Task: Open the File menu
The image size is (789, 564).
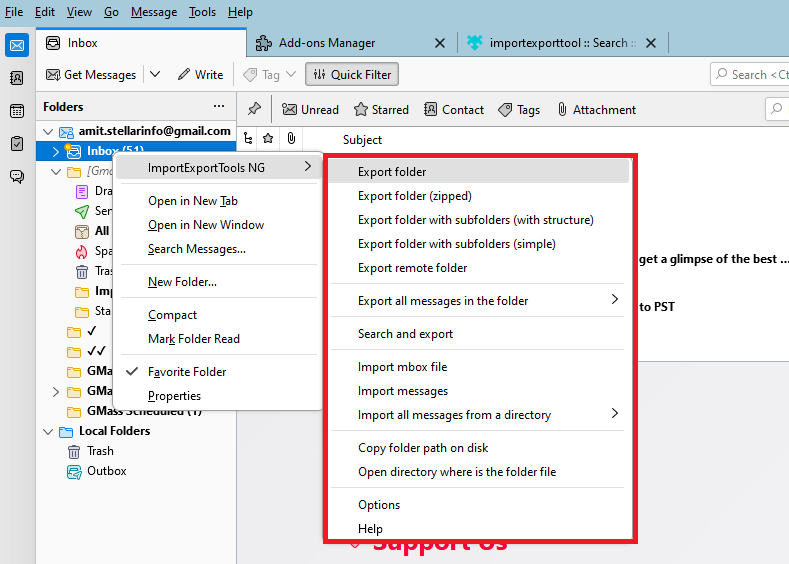Action: point(14,12)
